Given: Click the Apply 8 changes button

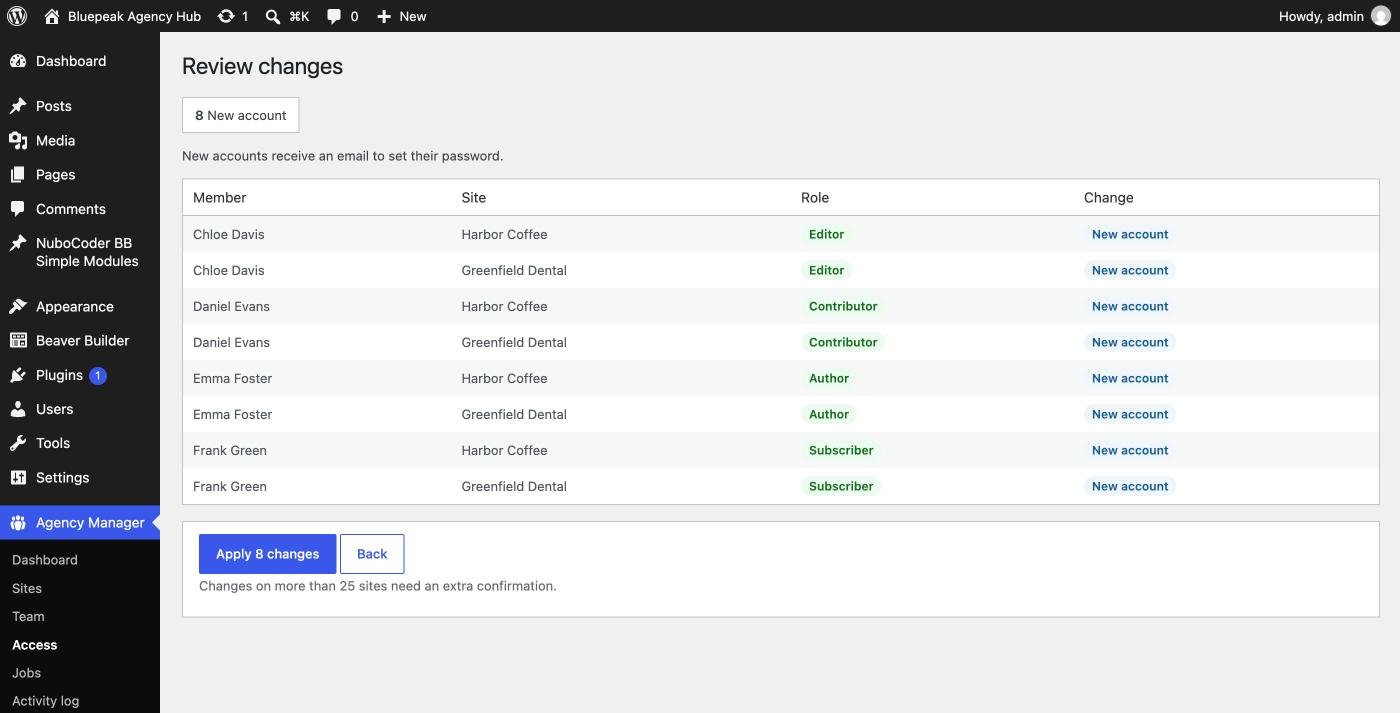Looking at the screenshot, I should [267, 554].
